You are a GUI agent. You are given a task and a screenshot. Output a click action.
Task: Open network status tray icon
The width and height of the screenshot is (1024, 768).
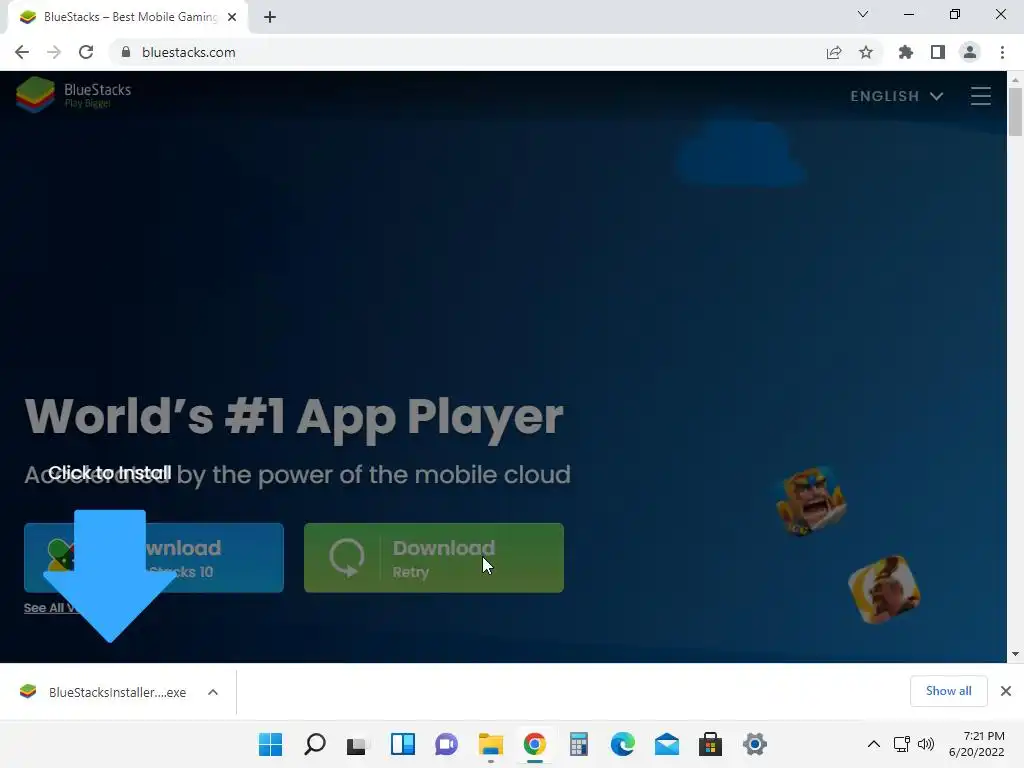pos(902,744)
